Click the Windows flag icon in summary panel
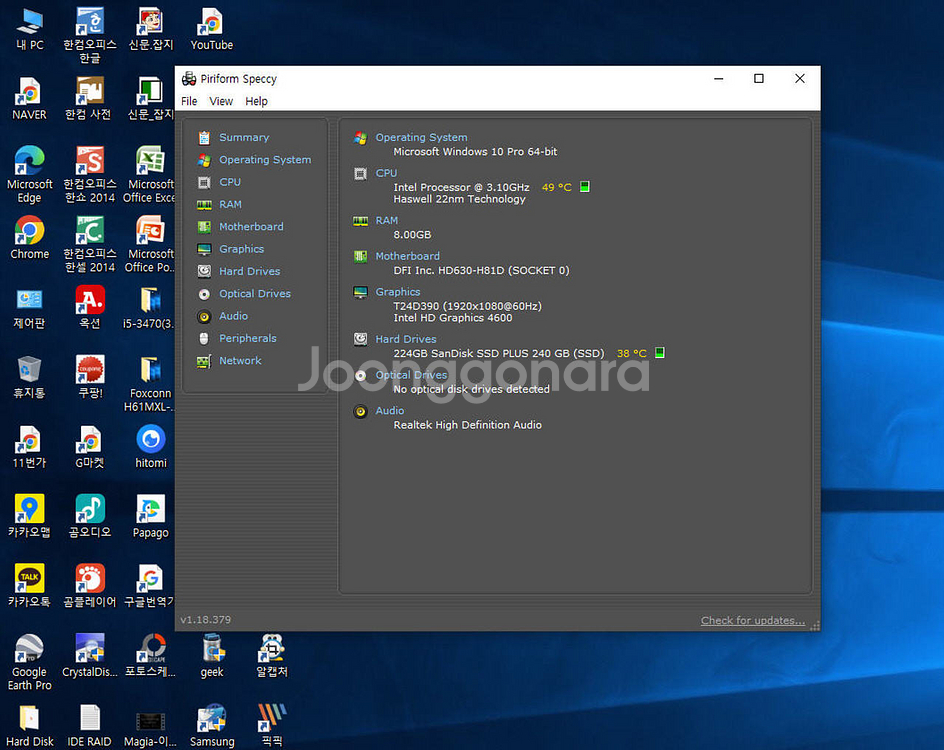 [x=361, y=138]
